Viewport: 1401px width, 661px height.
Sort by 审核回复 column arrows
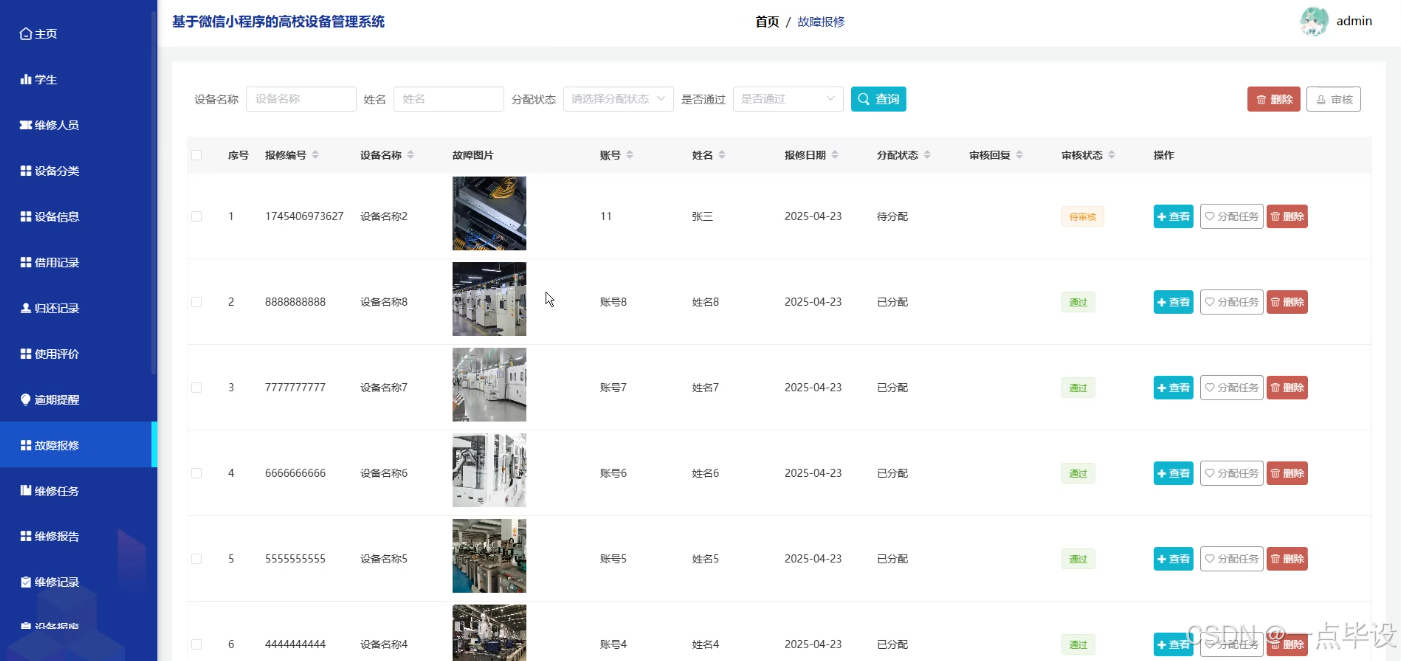click(1019, 155)
